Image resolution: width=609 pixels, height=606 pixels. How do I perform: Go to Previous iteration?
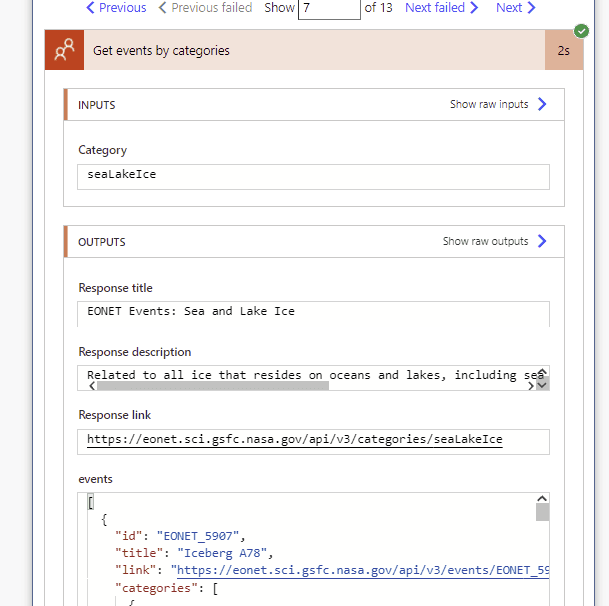click(x=116, y=7)
